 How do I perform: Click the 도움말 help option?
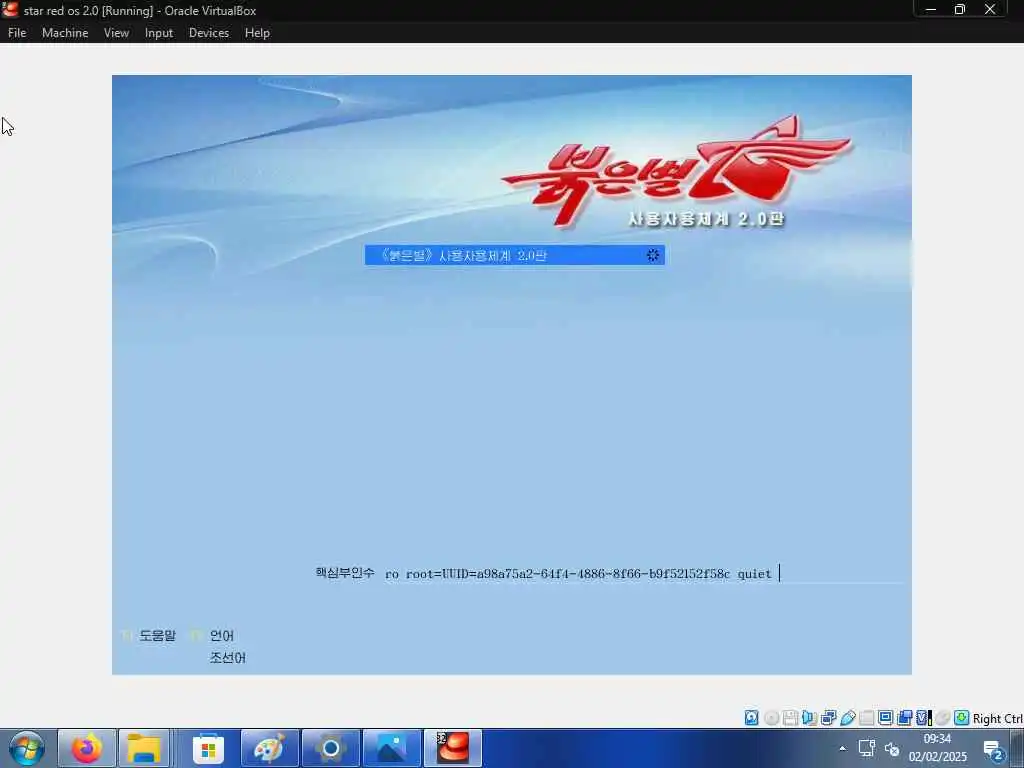157,635
